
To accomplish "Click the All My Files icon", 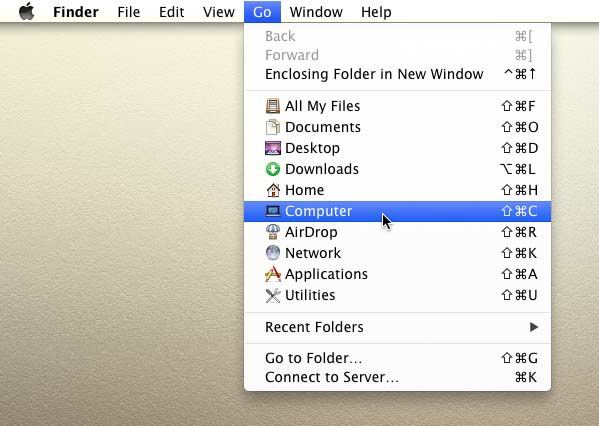I will tap(273, 106).
